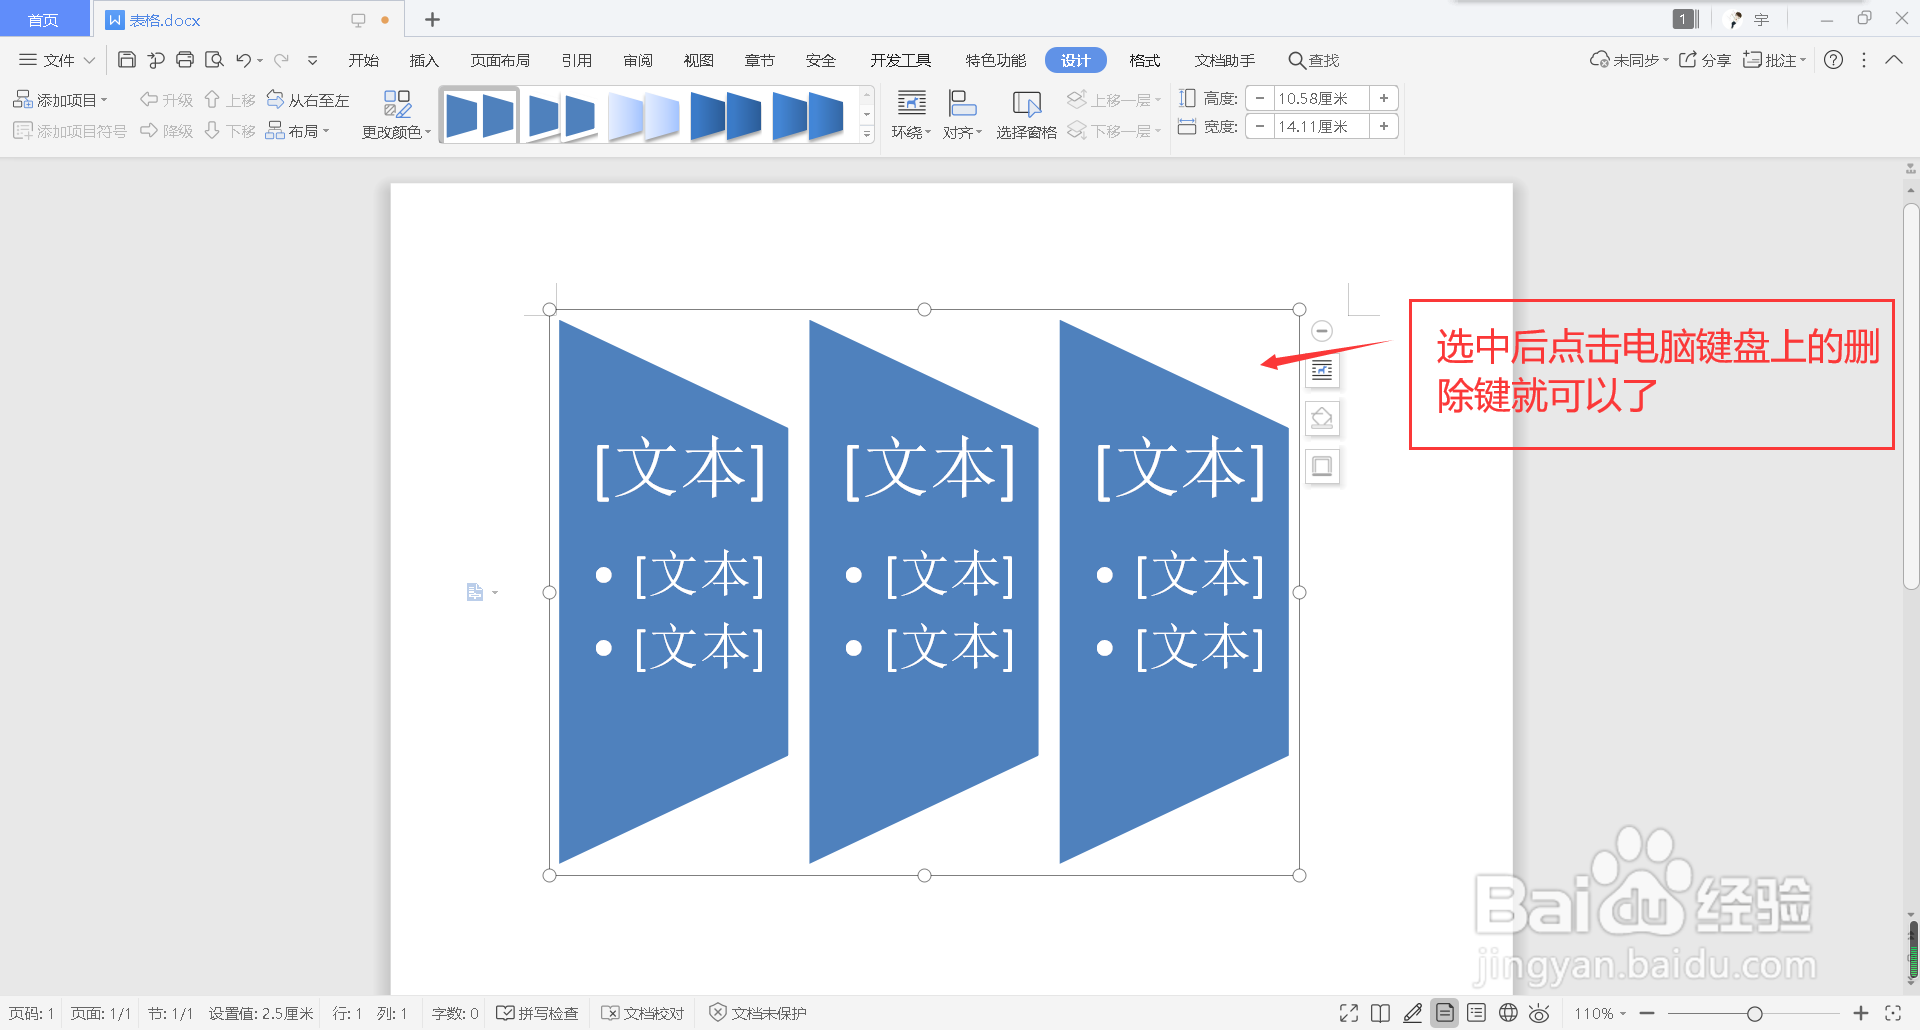Open the more options vertical dots menu
Image resolution: width=1920 pixels, height=1030 pixels.
(x=1864, y=60)
